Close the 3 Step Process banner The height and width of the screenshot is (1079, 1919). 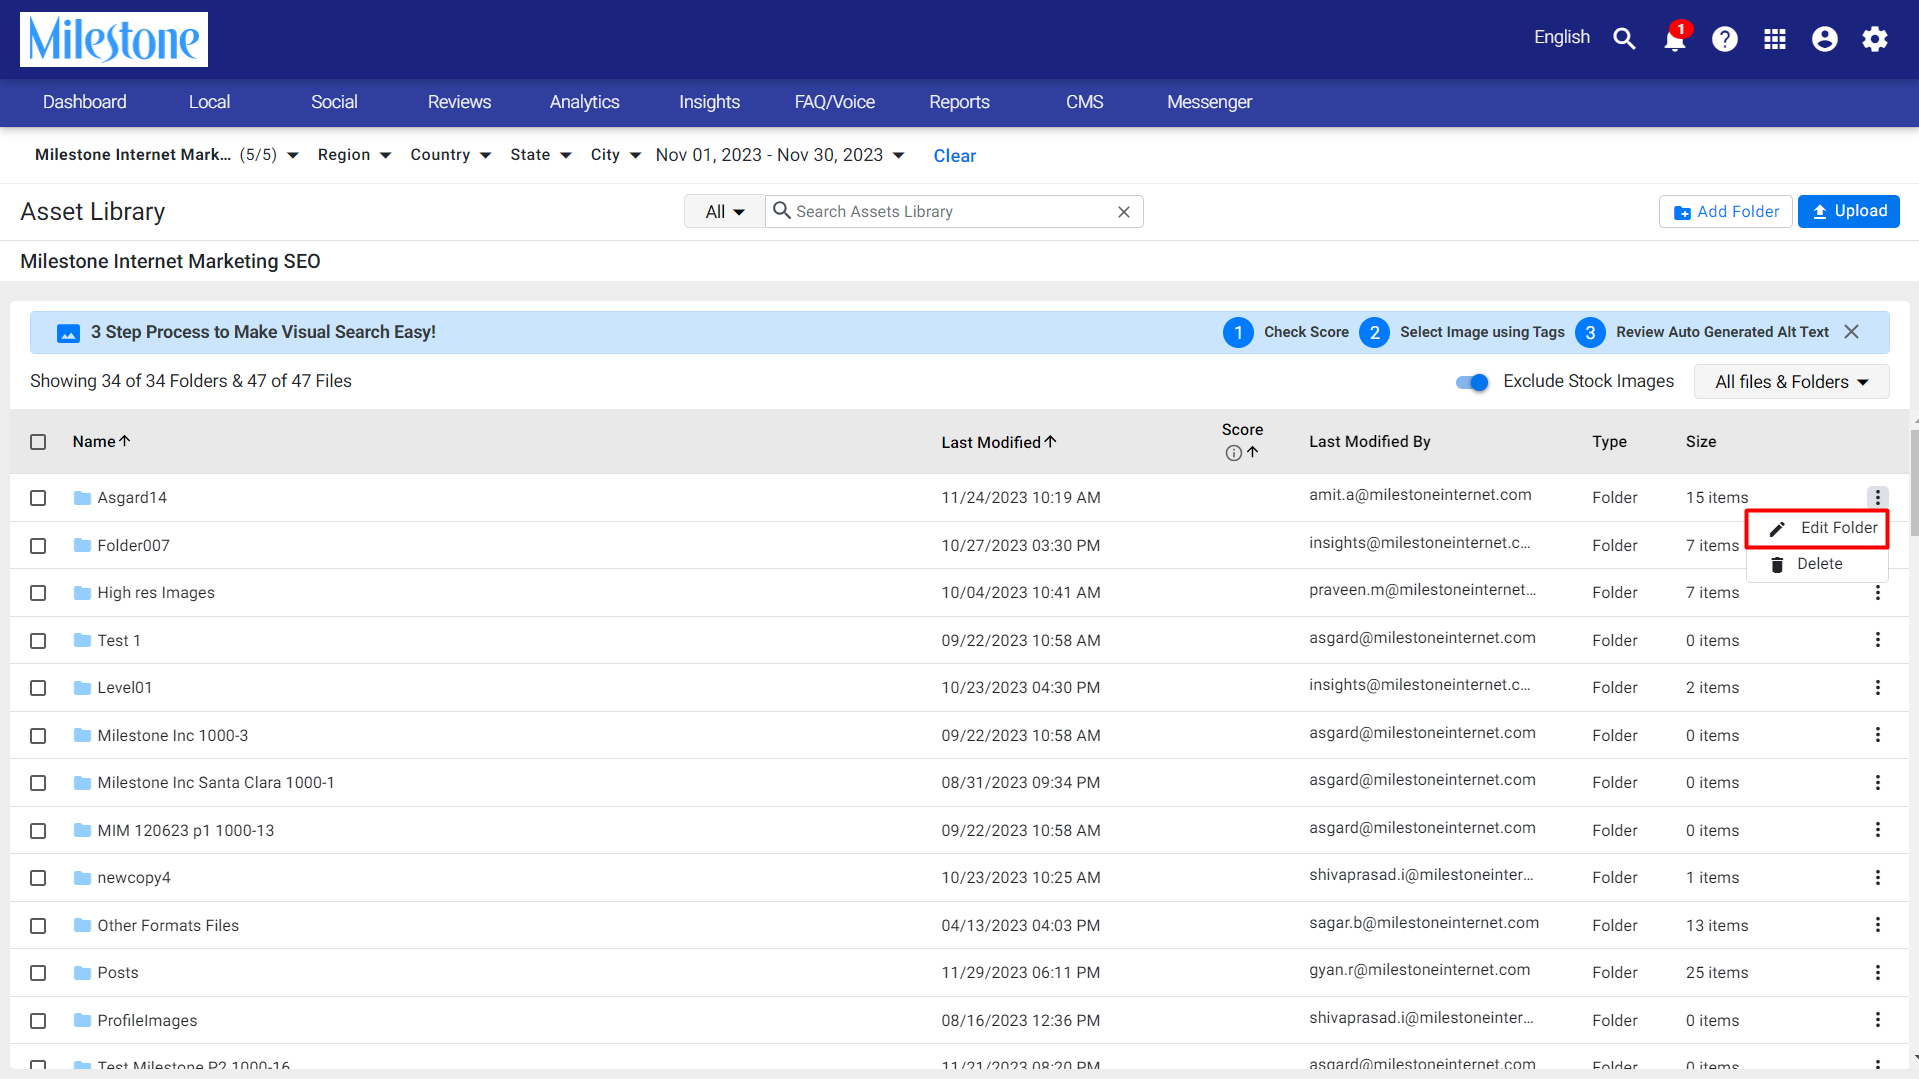tap(1852, 332)
